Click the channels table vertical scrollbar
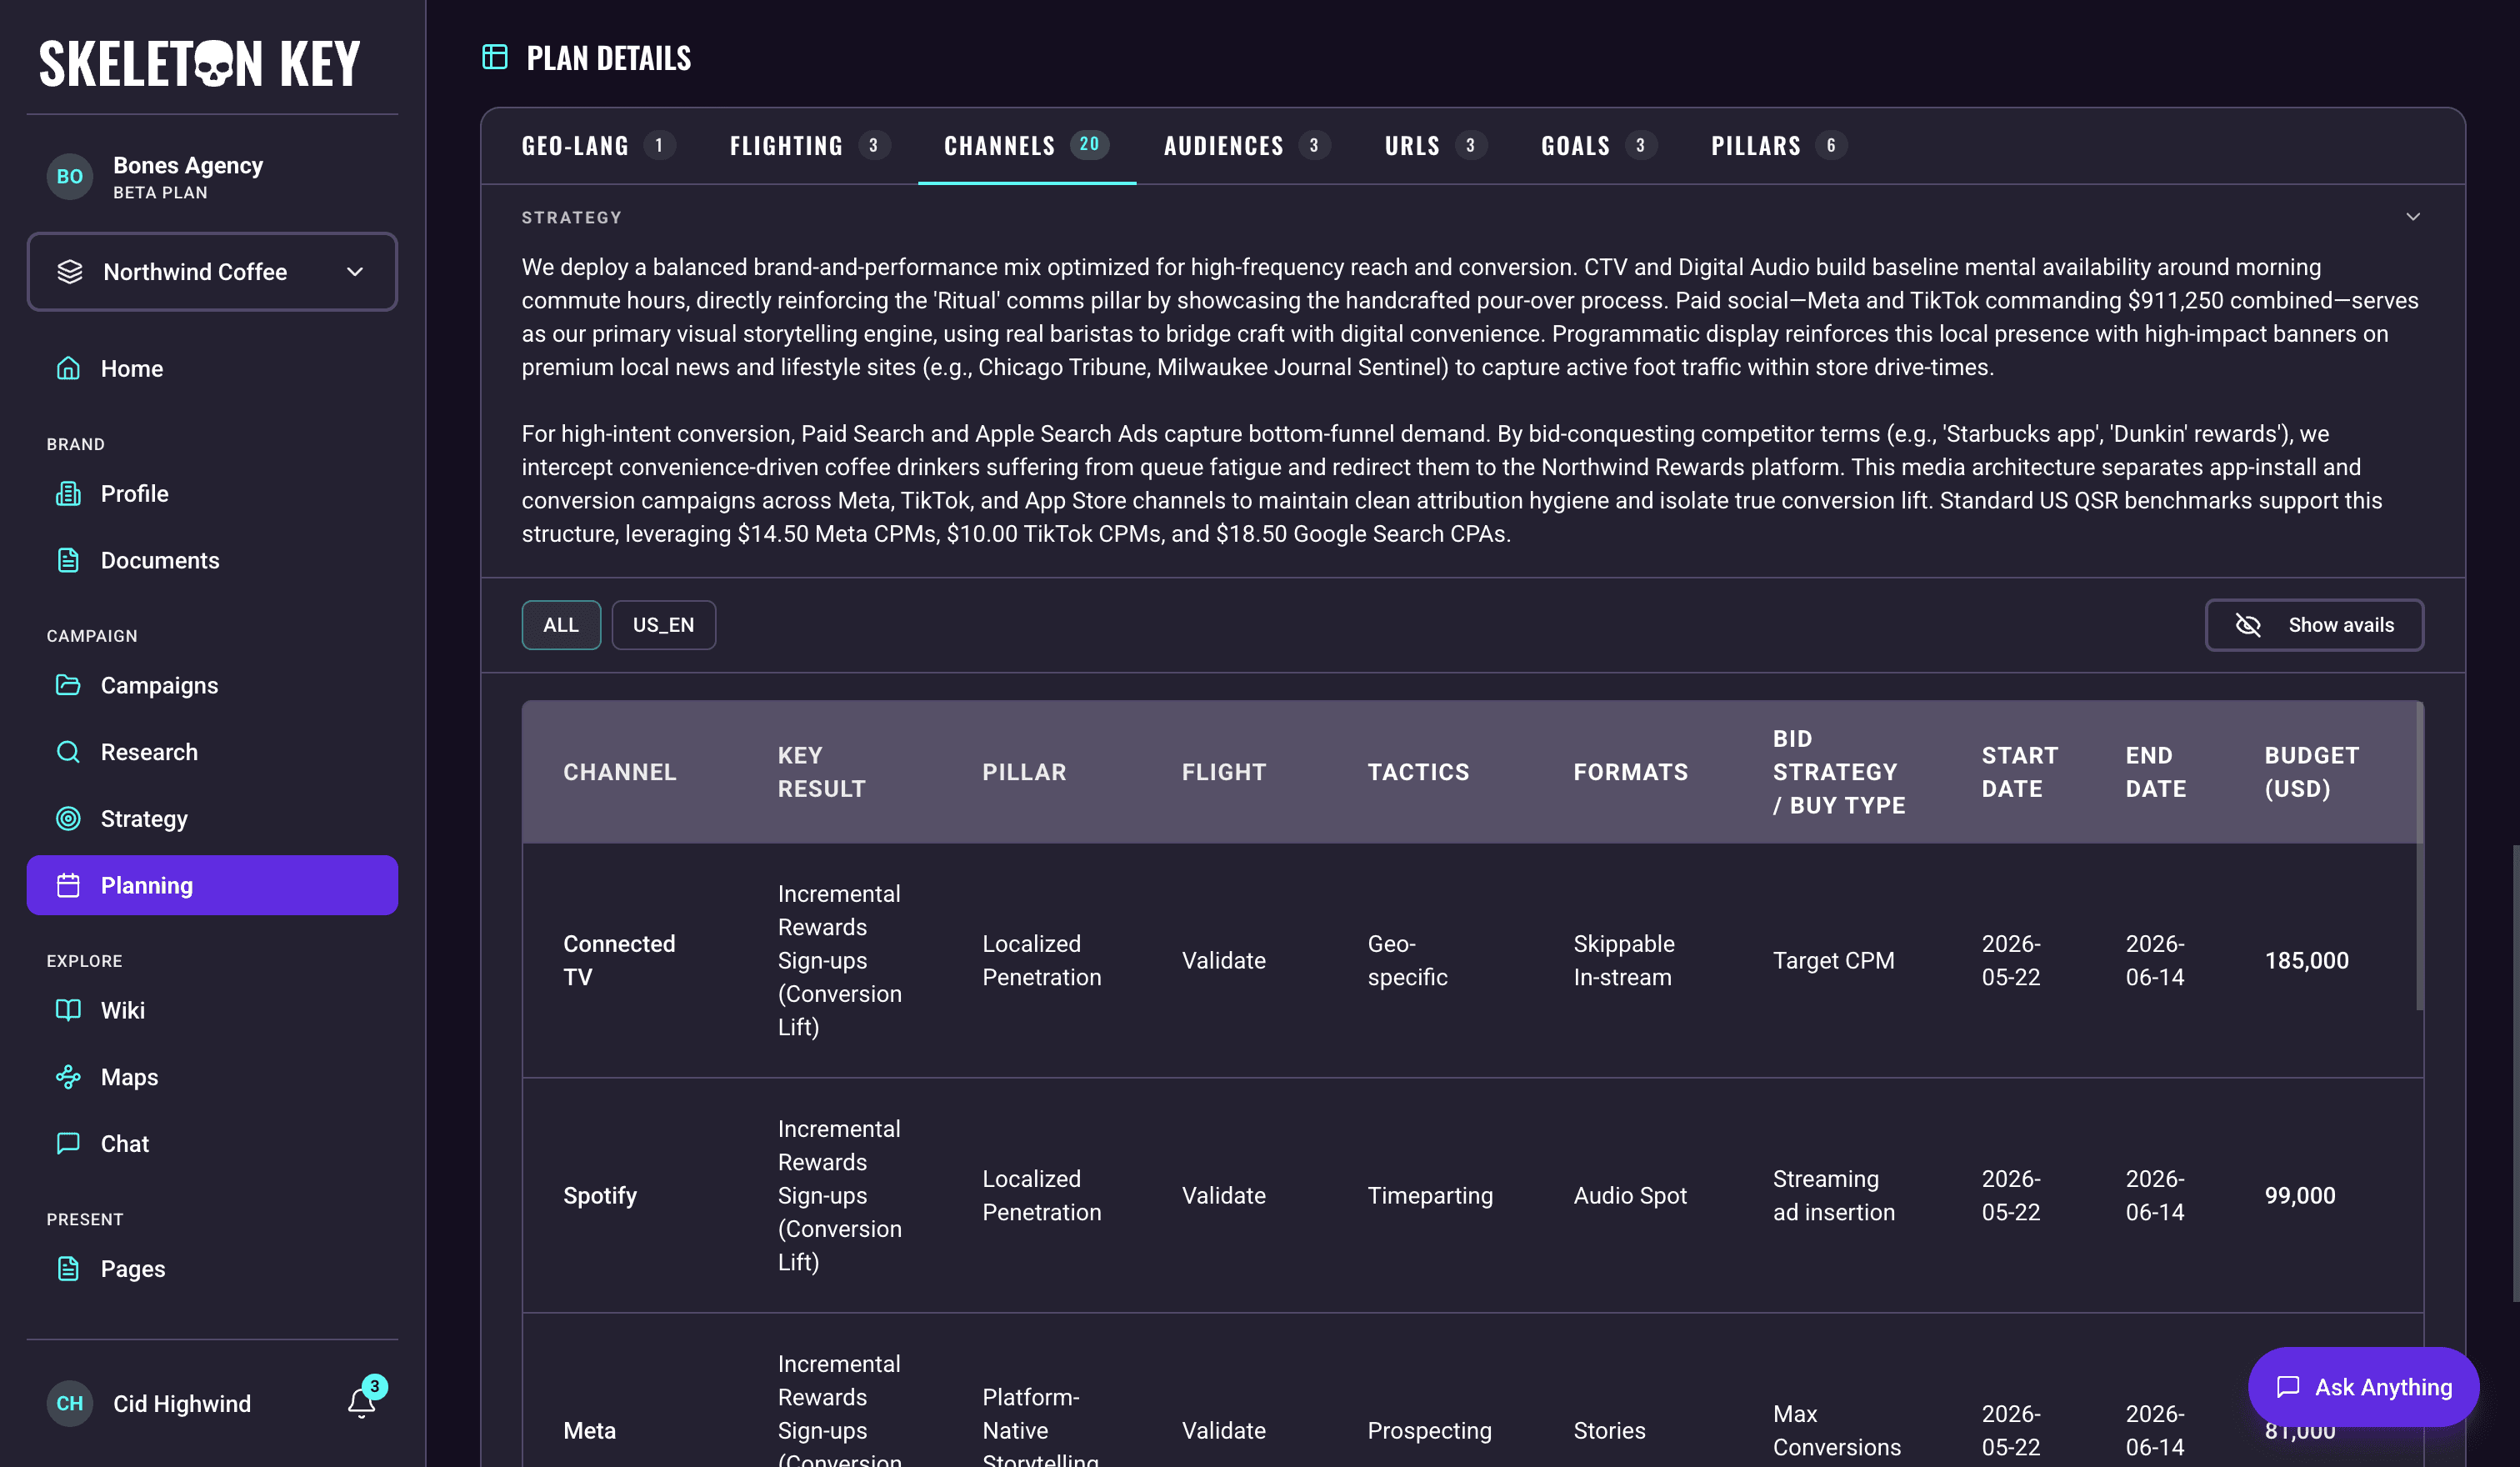 click(x=2420, y=857)
